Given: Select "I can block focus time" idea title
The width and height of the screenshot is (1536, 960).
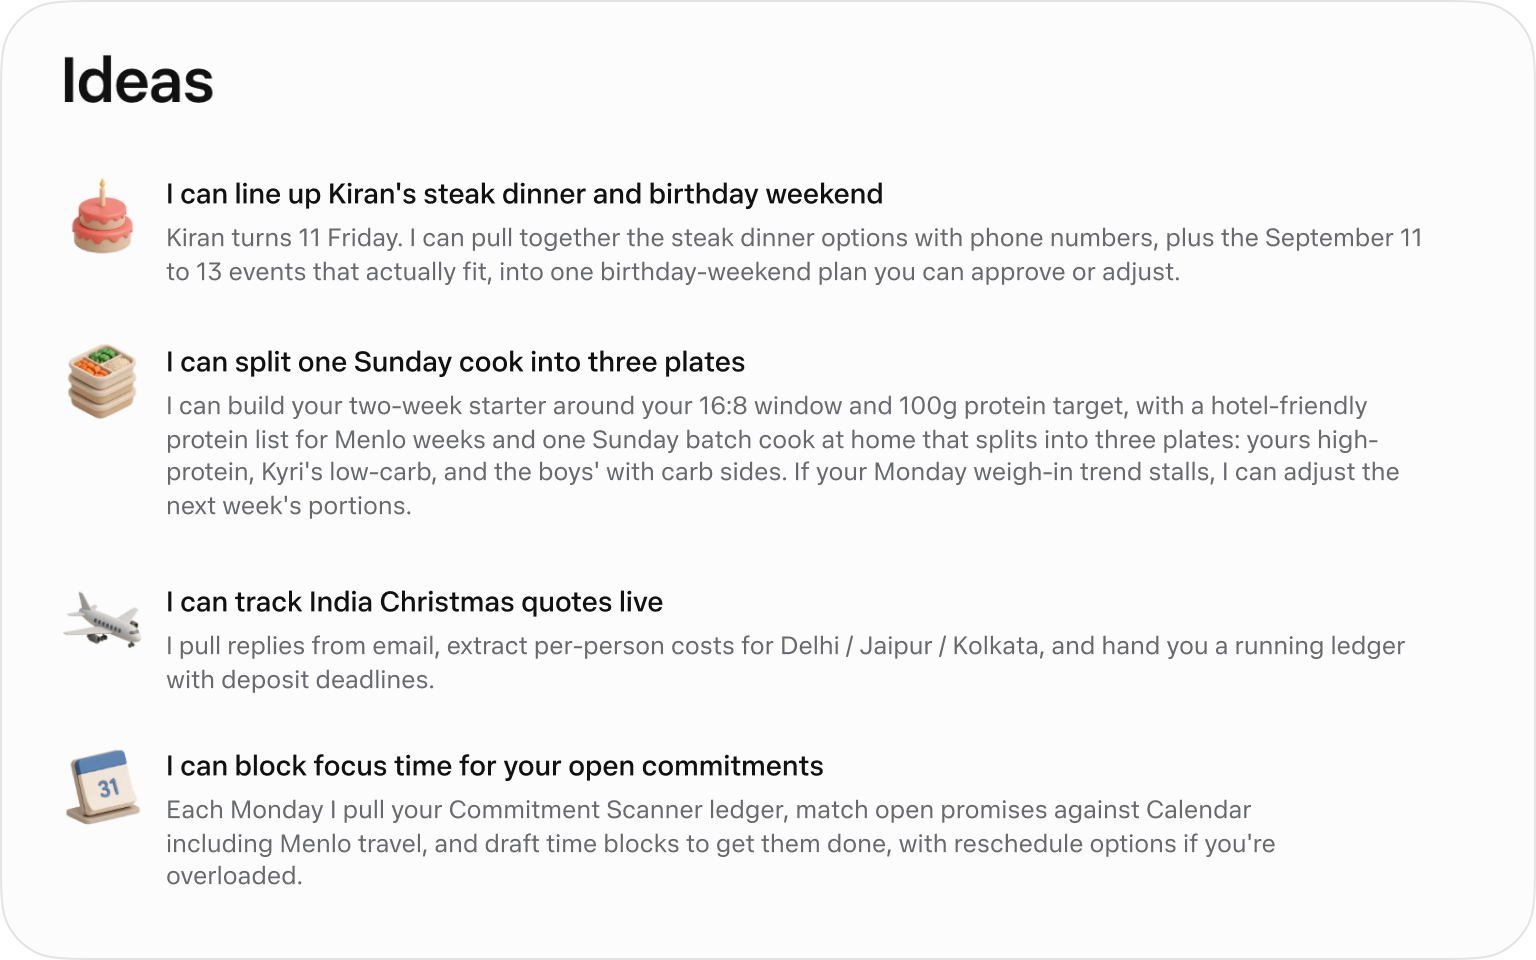Looking at the screenshot, I should (494, 766).
